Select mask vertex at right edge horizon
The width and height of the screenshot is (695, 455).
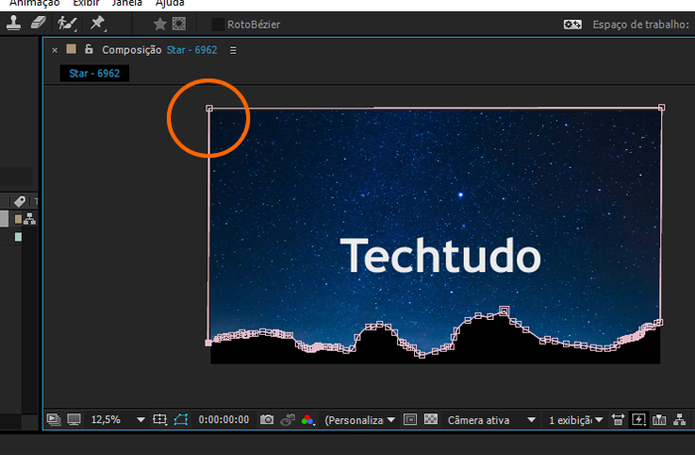pos(660,323)
